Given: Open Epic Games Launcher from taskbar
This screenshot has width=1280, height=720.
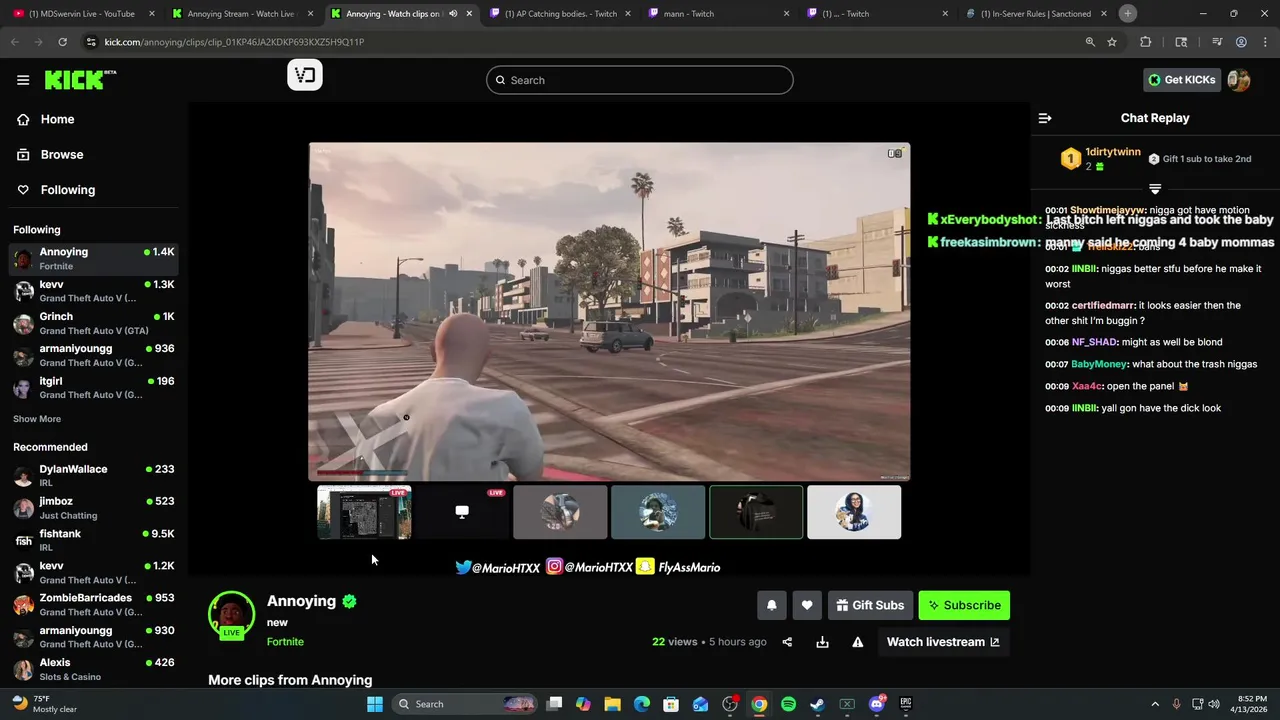Looking at the screenshot, I should (906, 704).
